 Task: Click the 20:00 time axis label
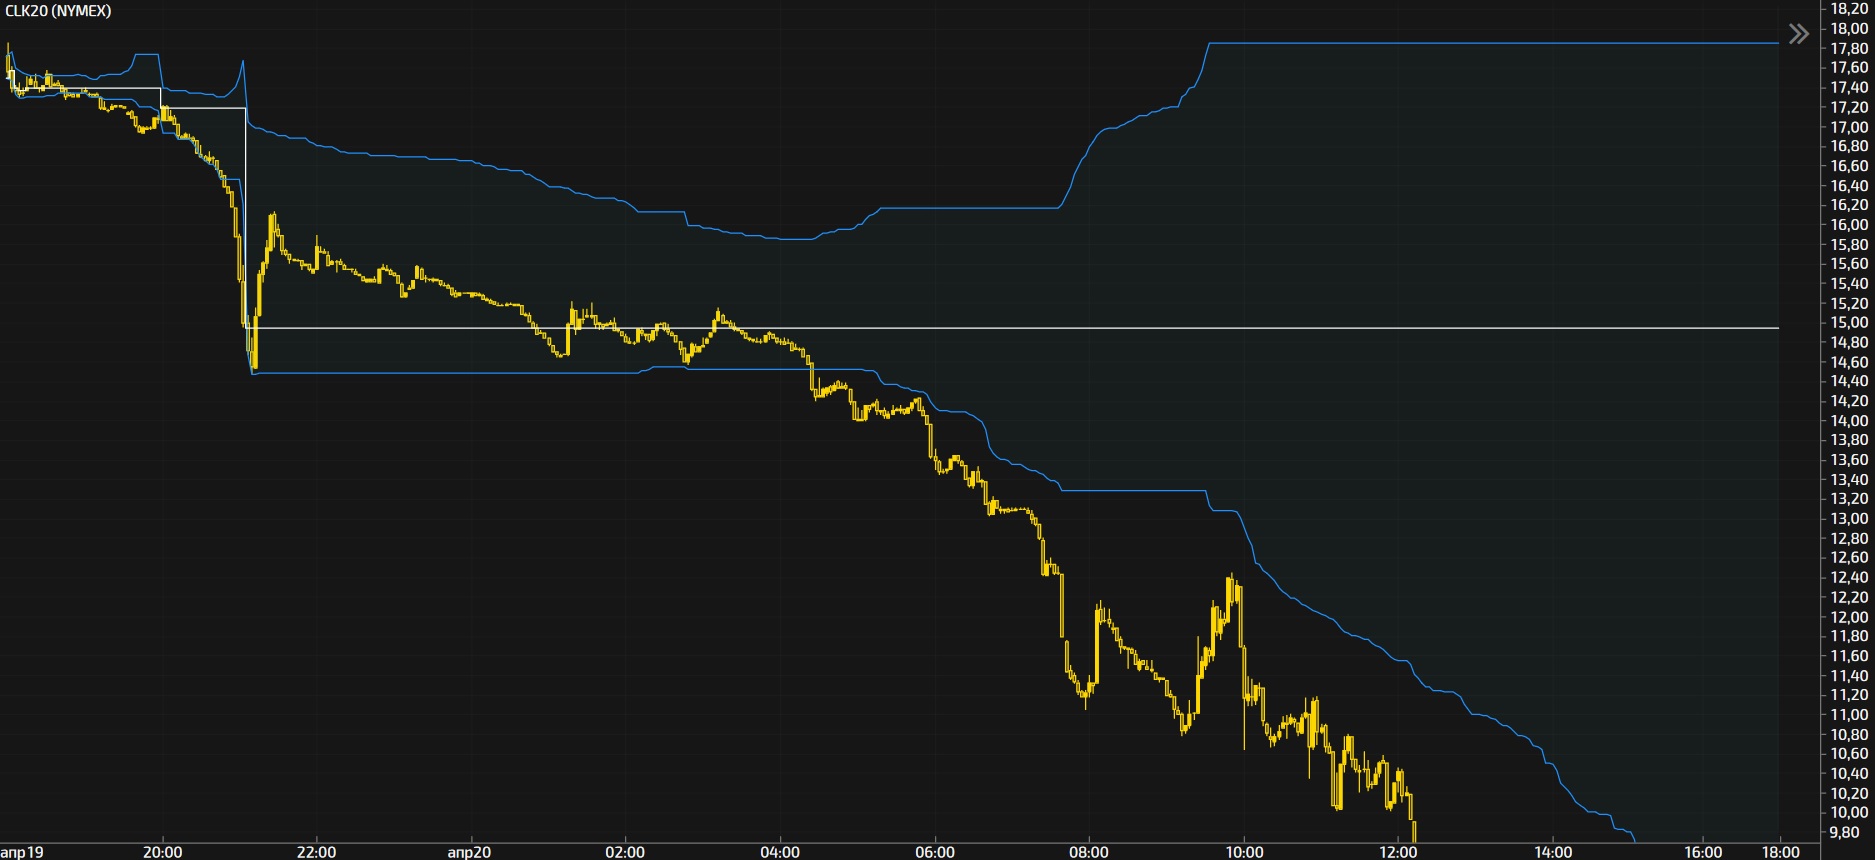(162, 852)
